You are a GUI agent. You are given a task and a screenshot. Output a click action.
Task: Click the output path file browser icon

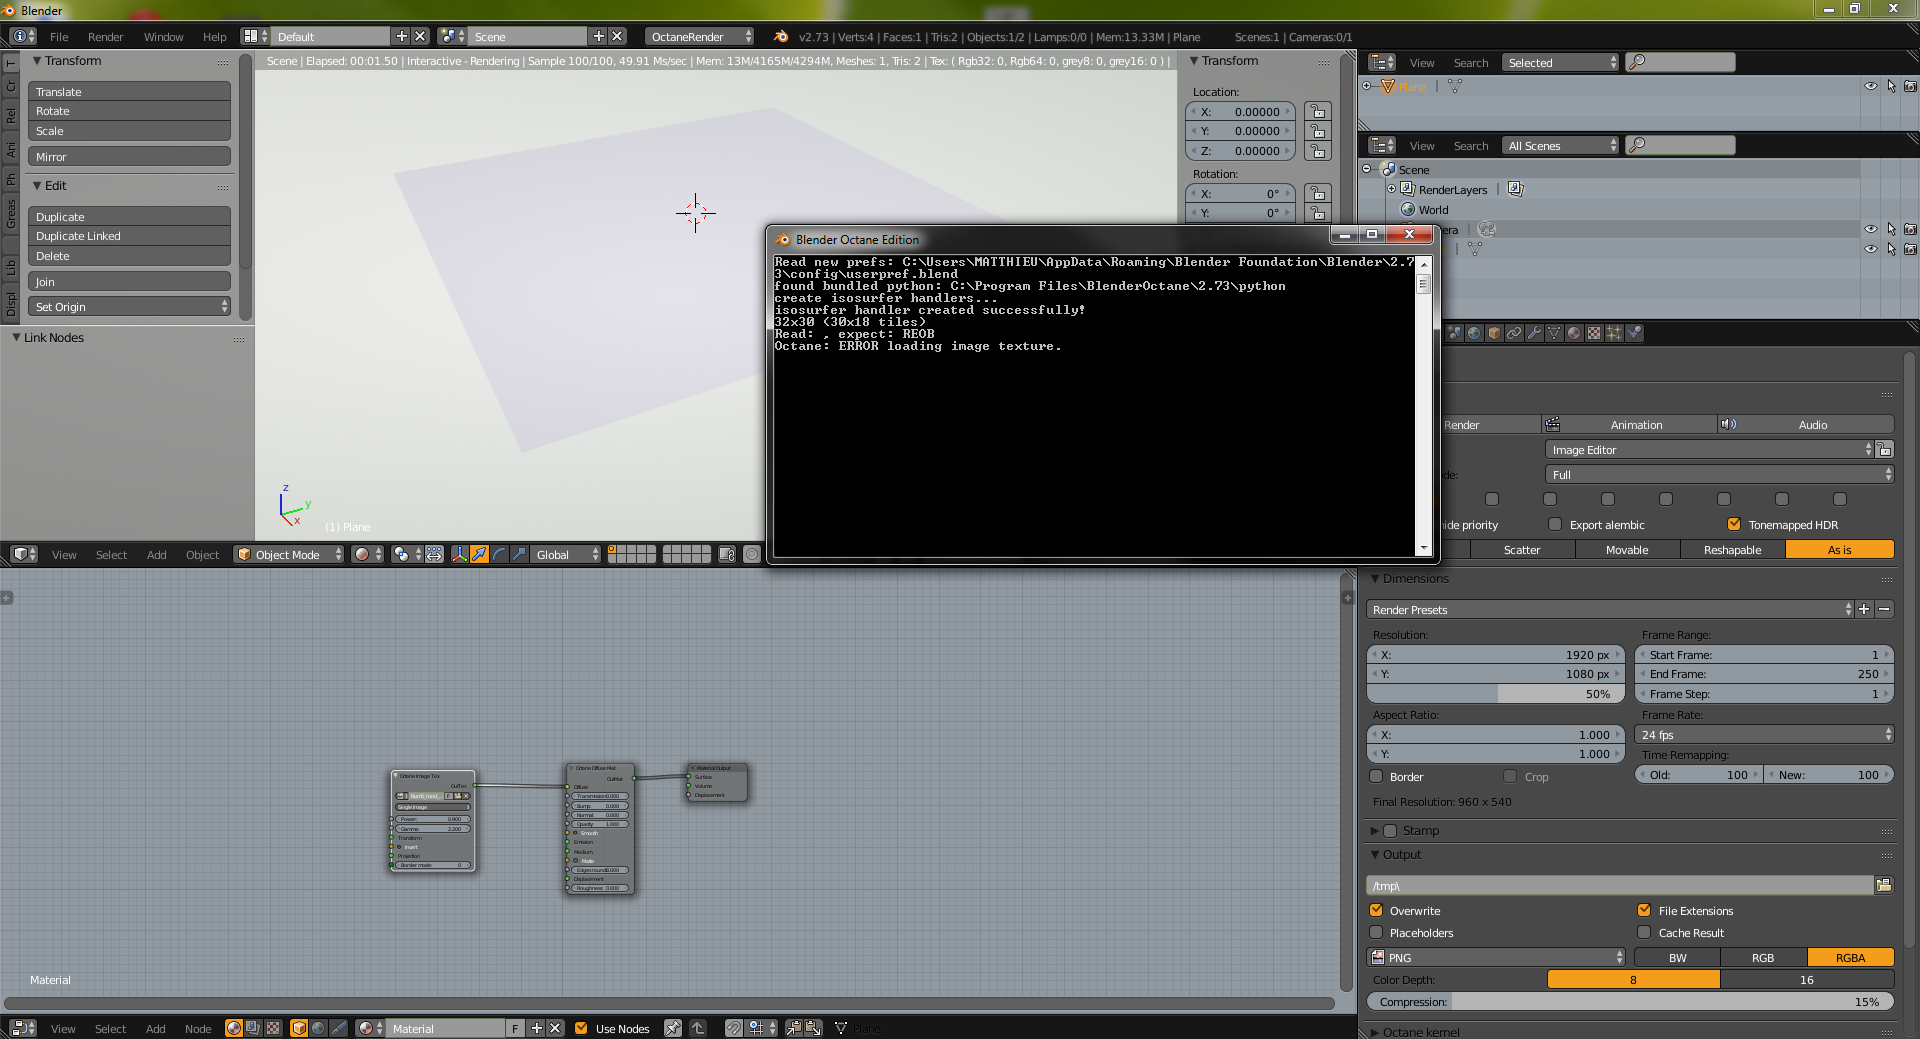point(1884,885)
